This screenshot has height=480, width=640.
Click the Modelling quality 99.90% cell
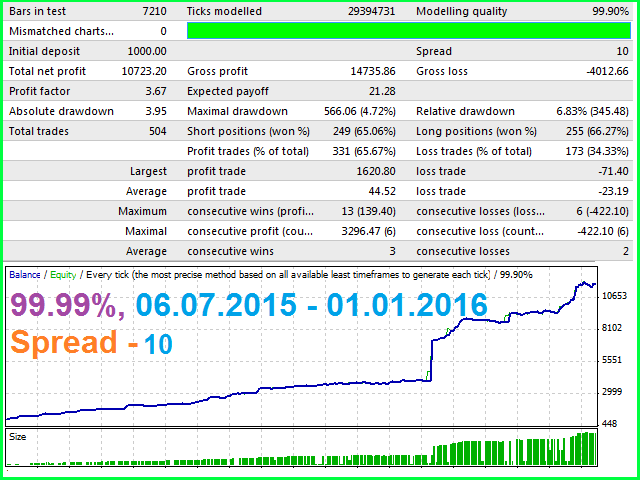(610, 11)
